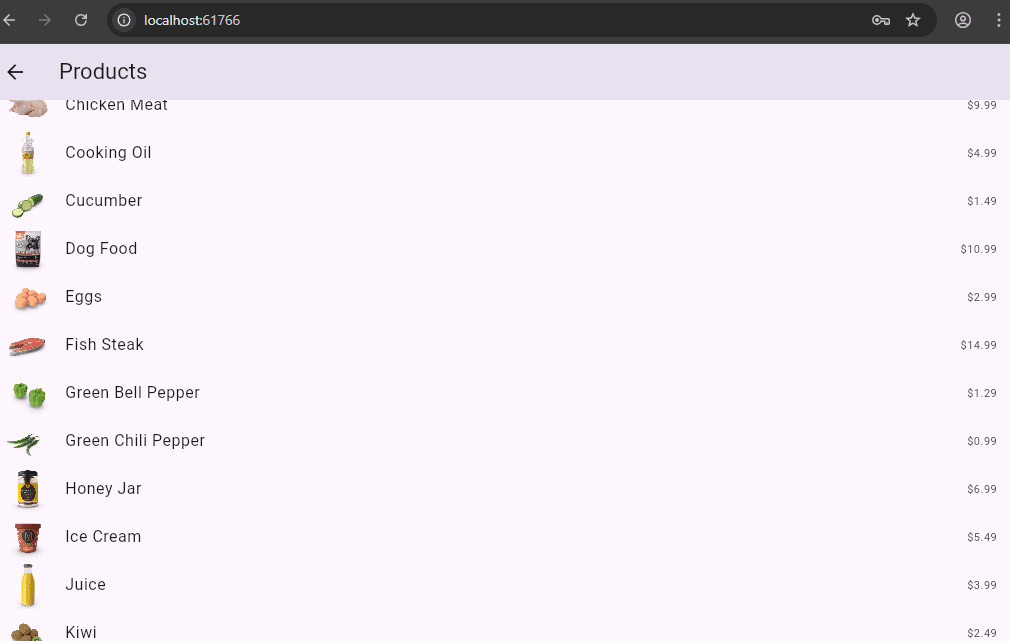Click the Green Chili Pepper image
The width and height of the screenshot is (1010, 641).
(24, 443)
